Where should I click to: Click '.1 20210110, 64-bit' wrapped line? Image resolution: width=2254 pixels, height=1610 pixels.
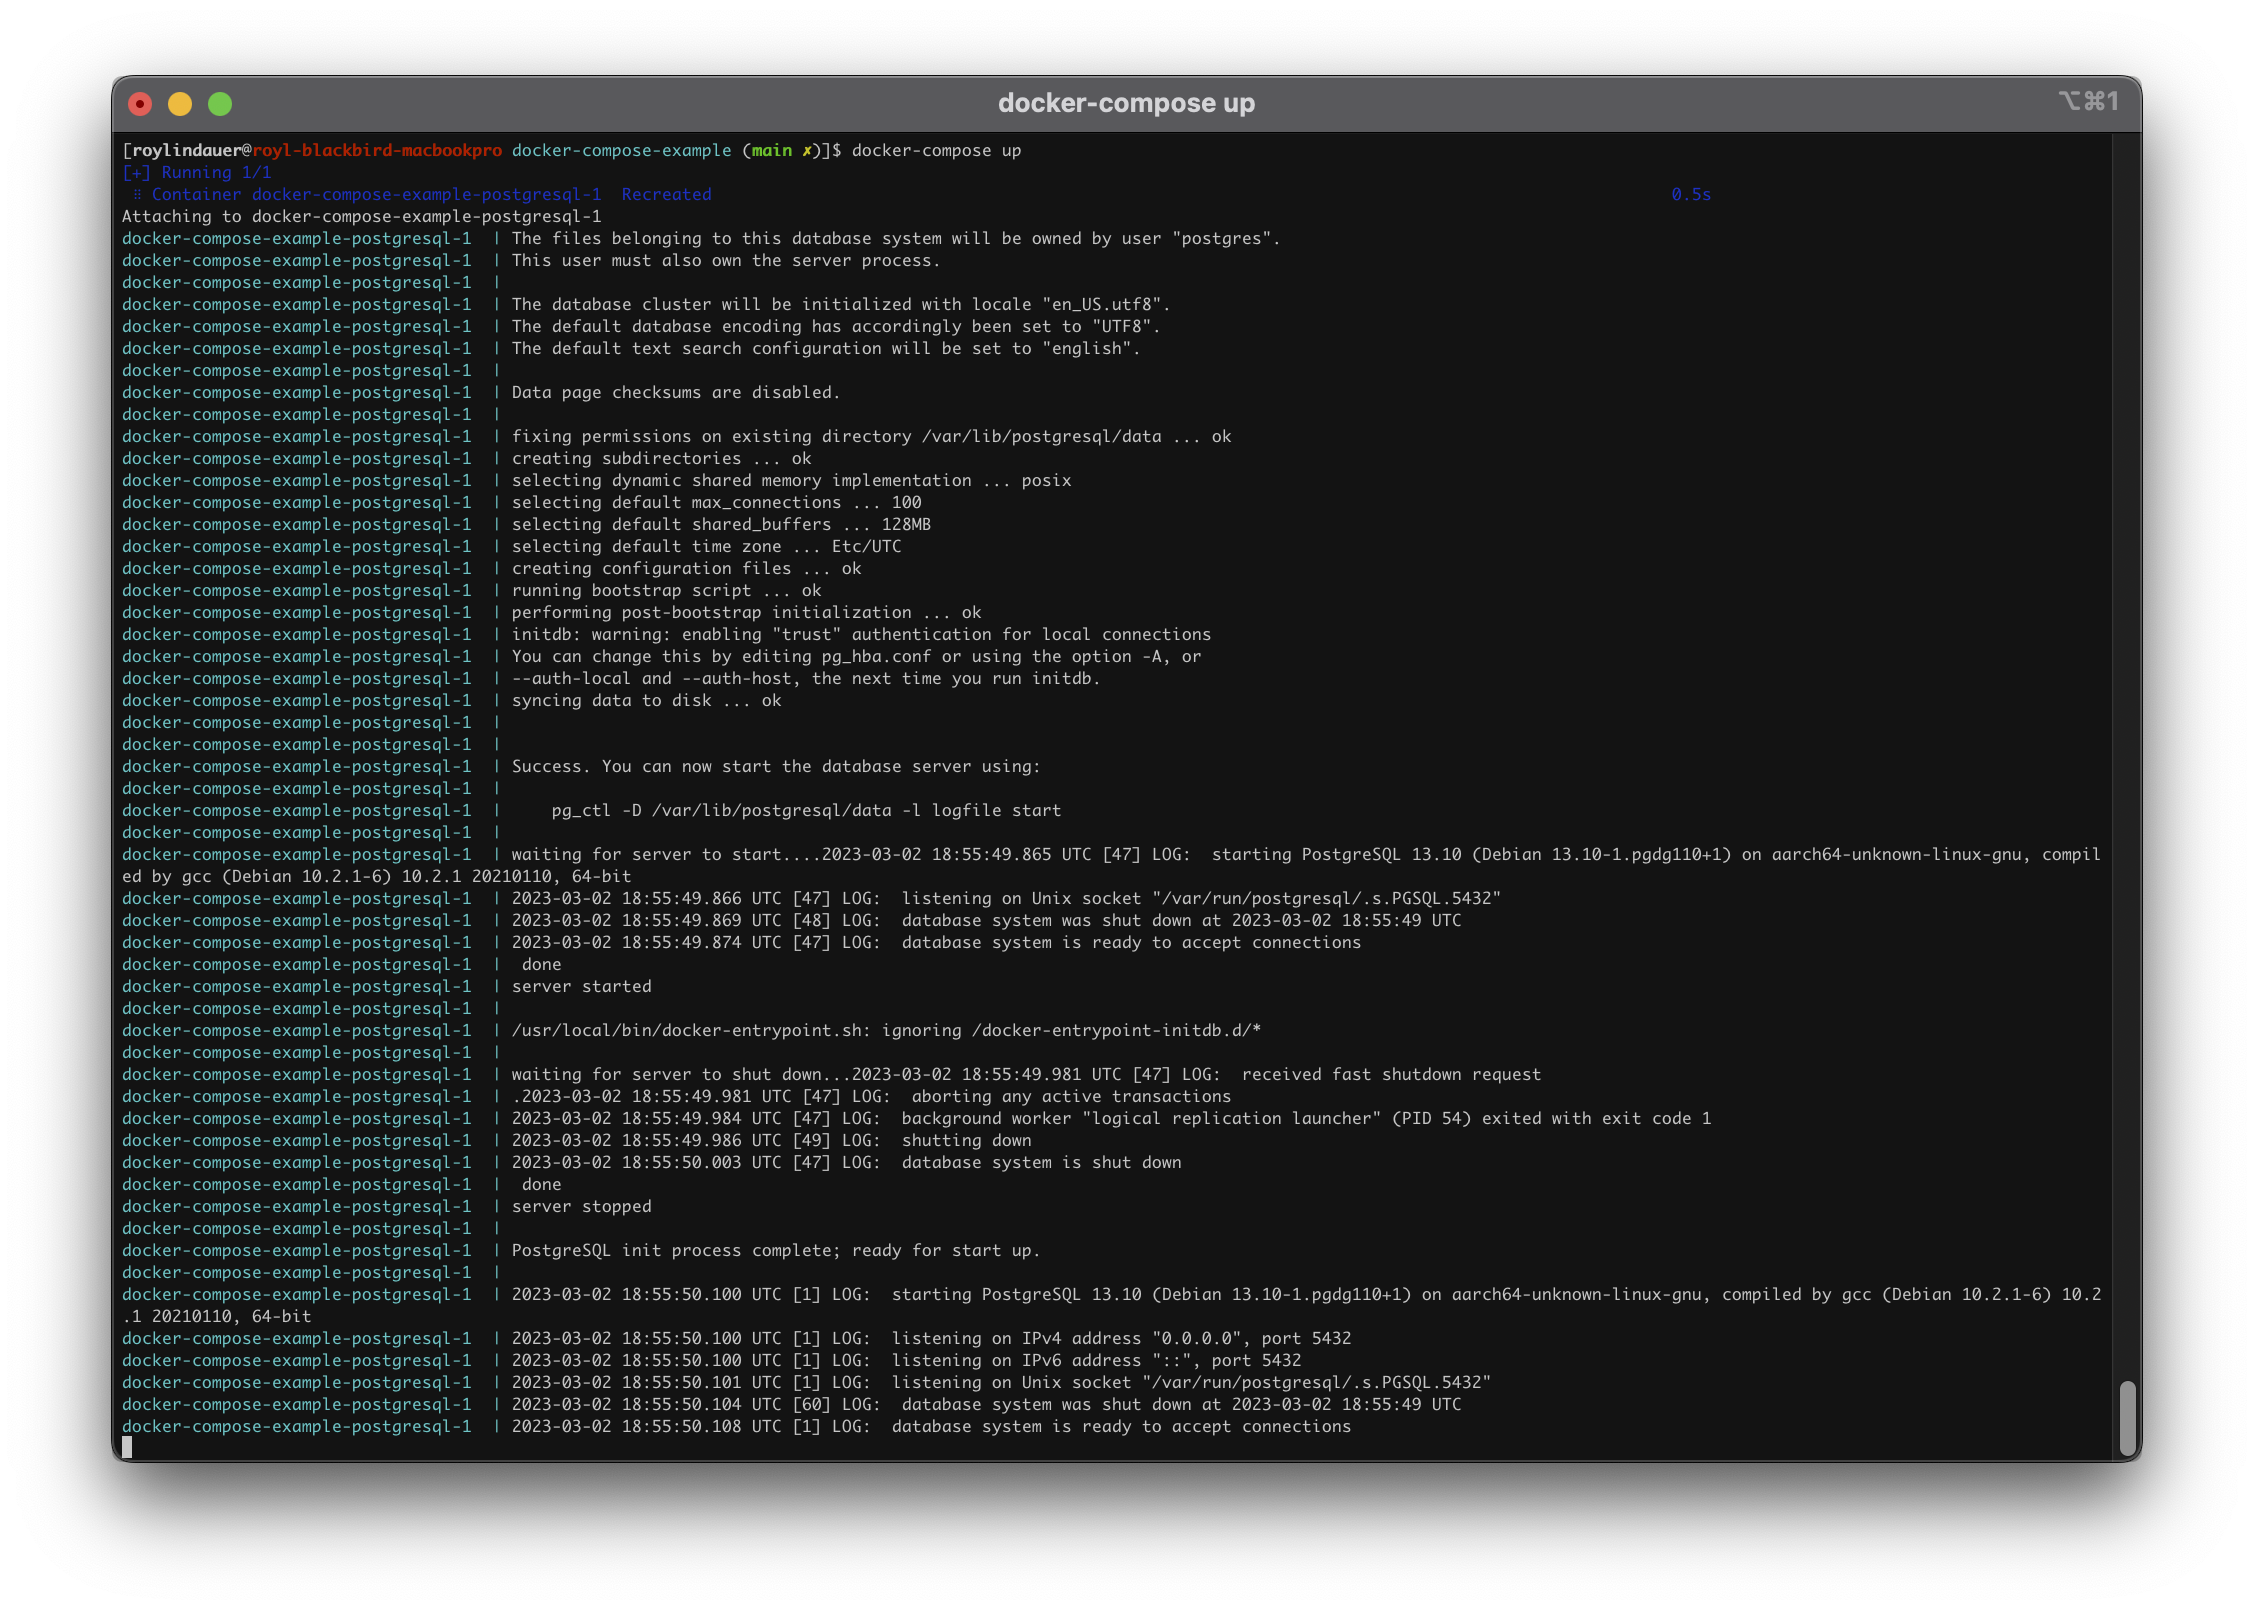pos(217,1317)
